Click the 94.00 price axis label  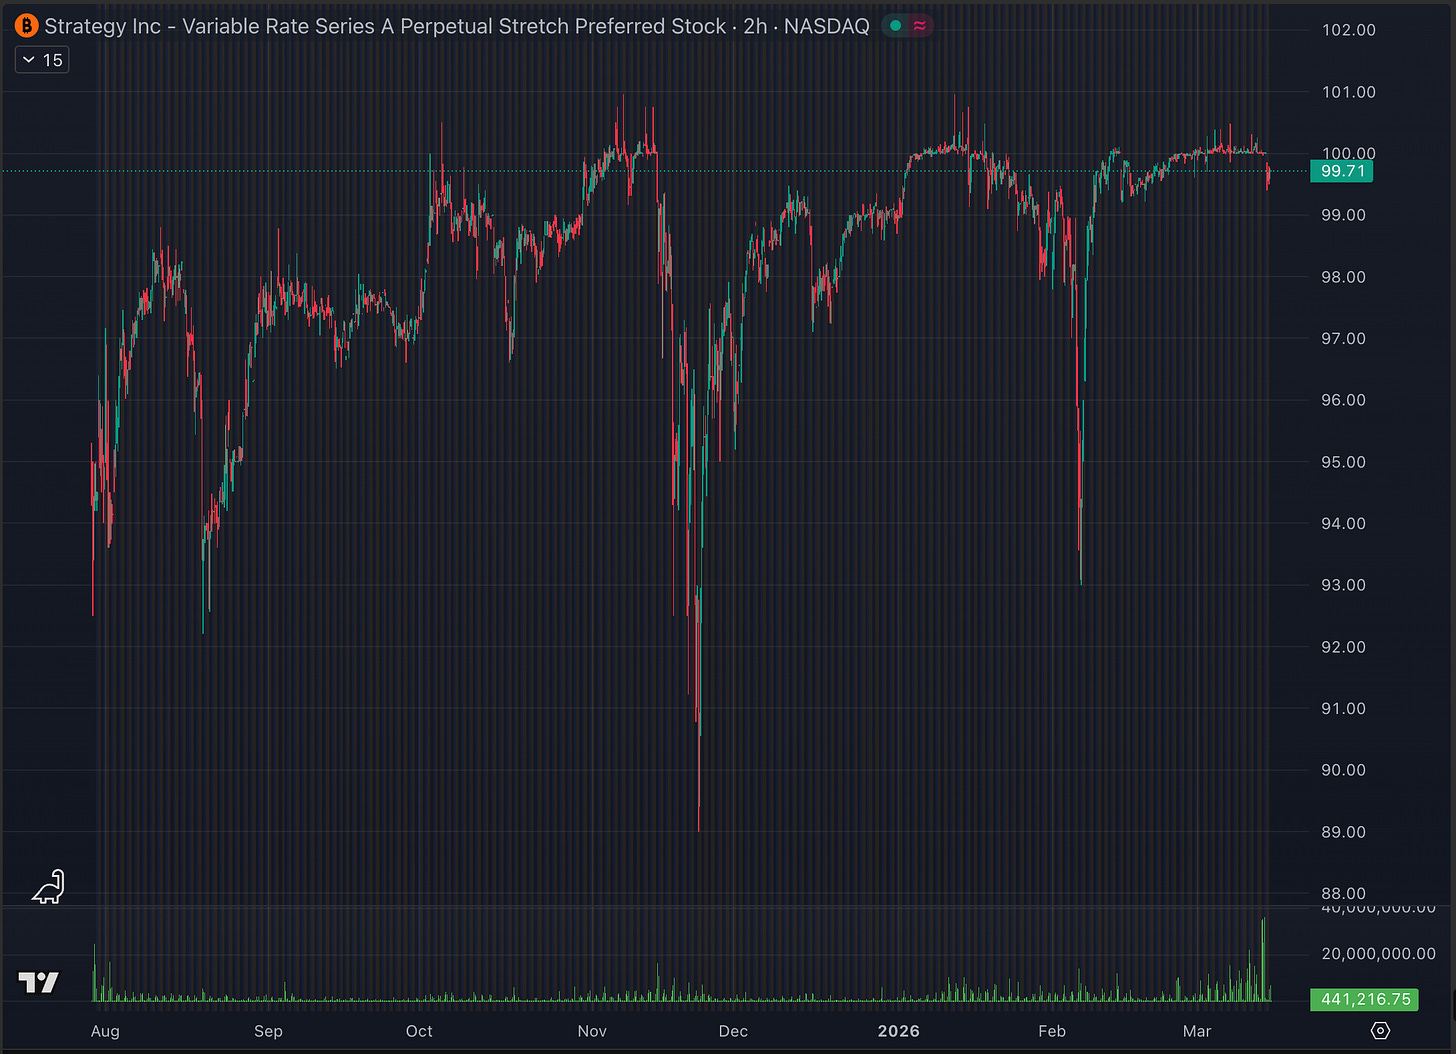pos(1343,524)
